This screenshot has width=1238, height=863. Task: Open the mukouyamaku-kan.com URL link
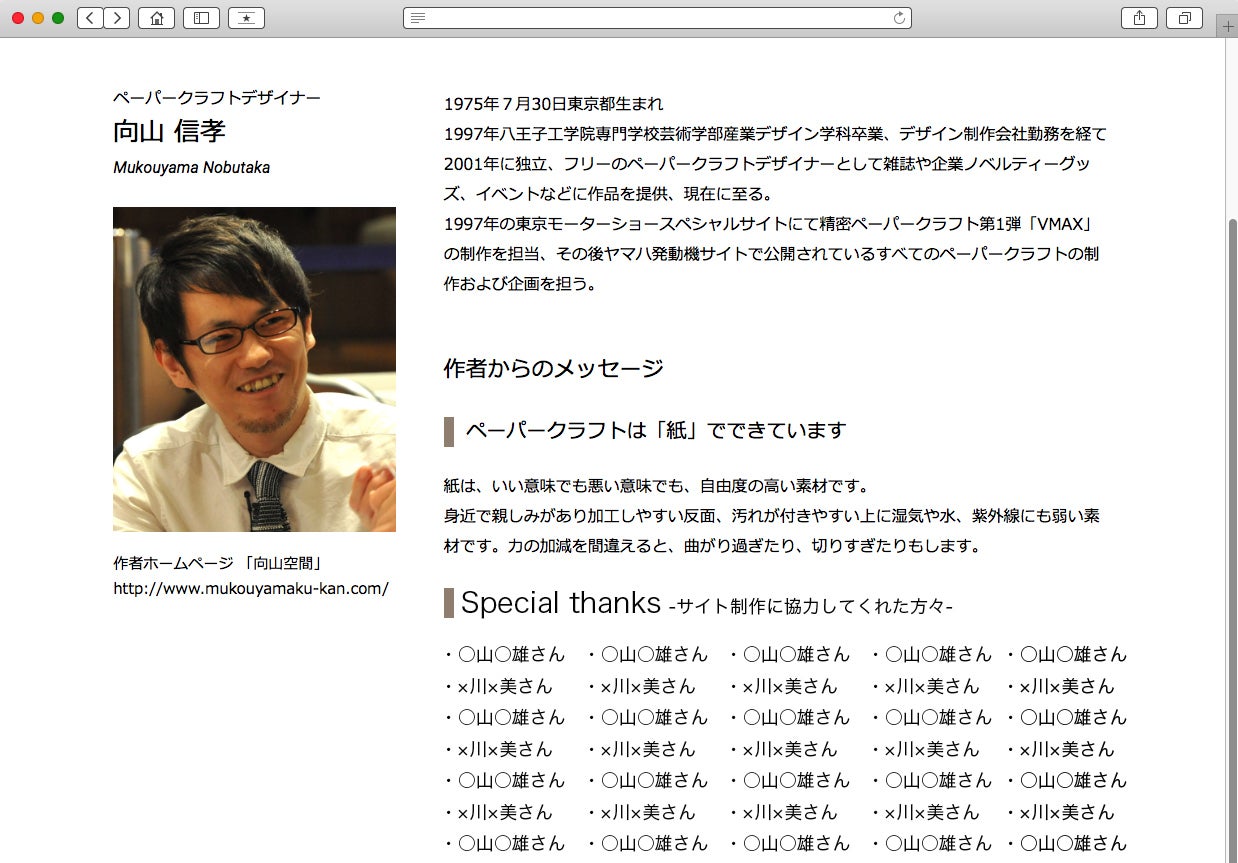pyautogui.click(x=251, y=588)
